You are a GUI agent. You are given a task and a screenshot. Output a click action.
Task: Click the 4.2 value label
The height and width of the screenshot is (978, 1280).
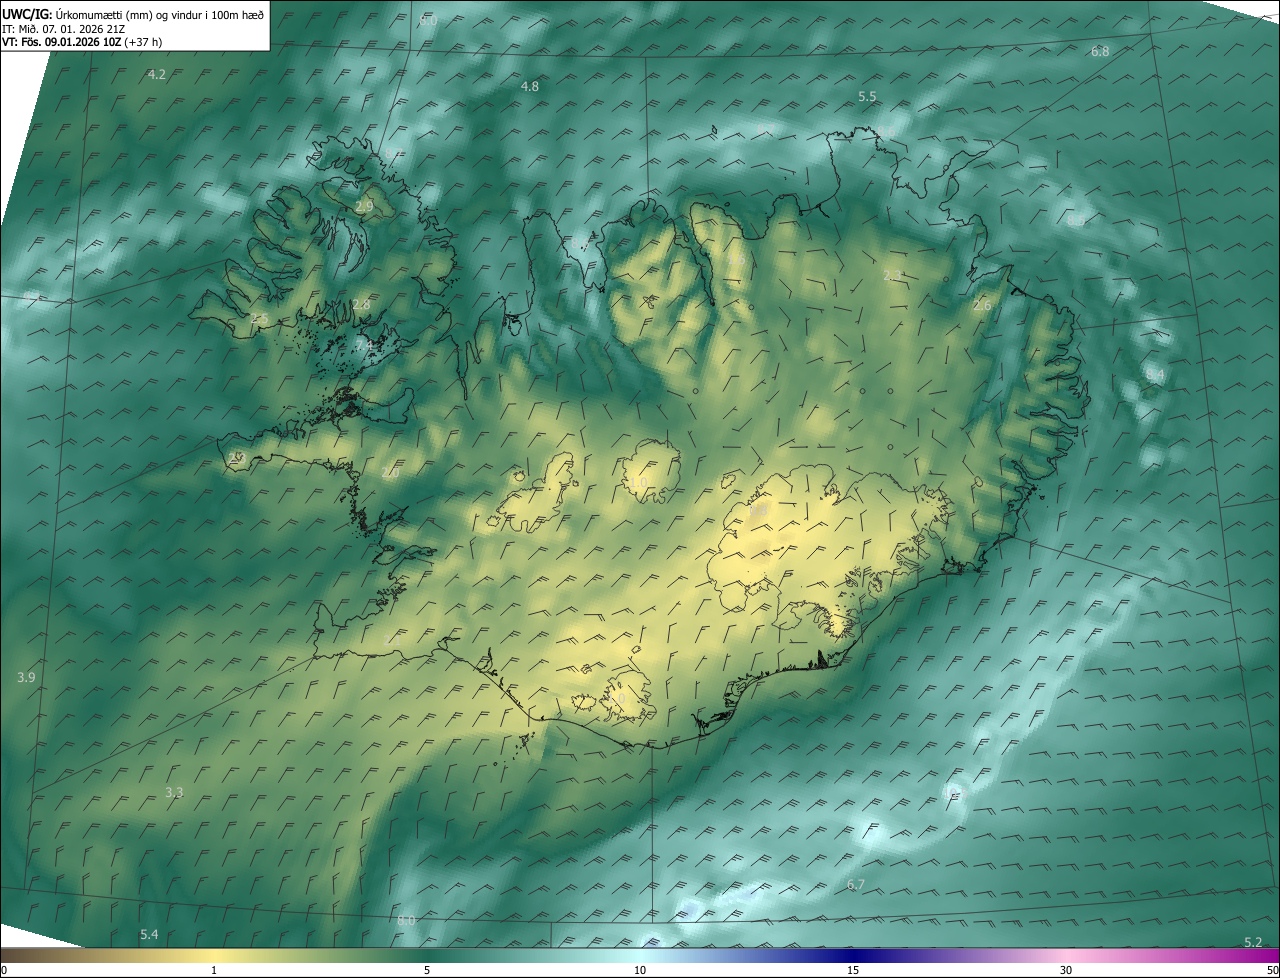[x=157, y=75]
